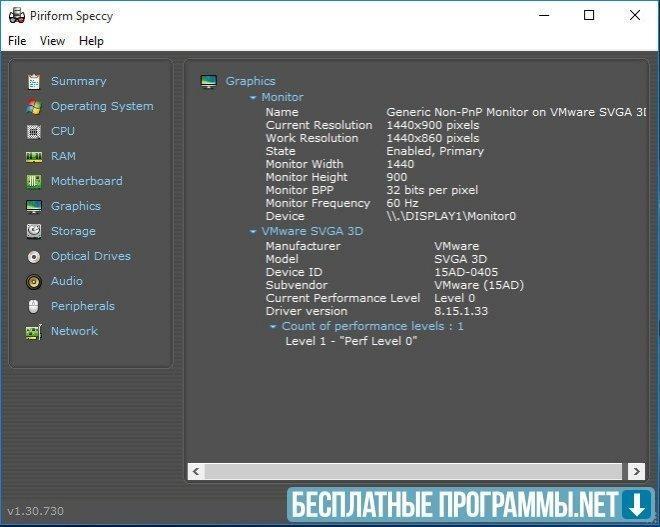Image resolution: width=660 pixels, height=527 pixels.
Task: Click the Device ID 15AD-0405 value
Action: tap(466, 272)
